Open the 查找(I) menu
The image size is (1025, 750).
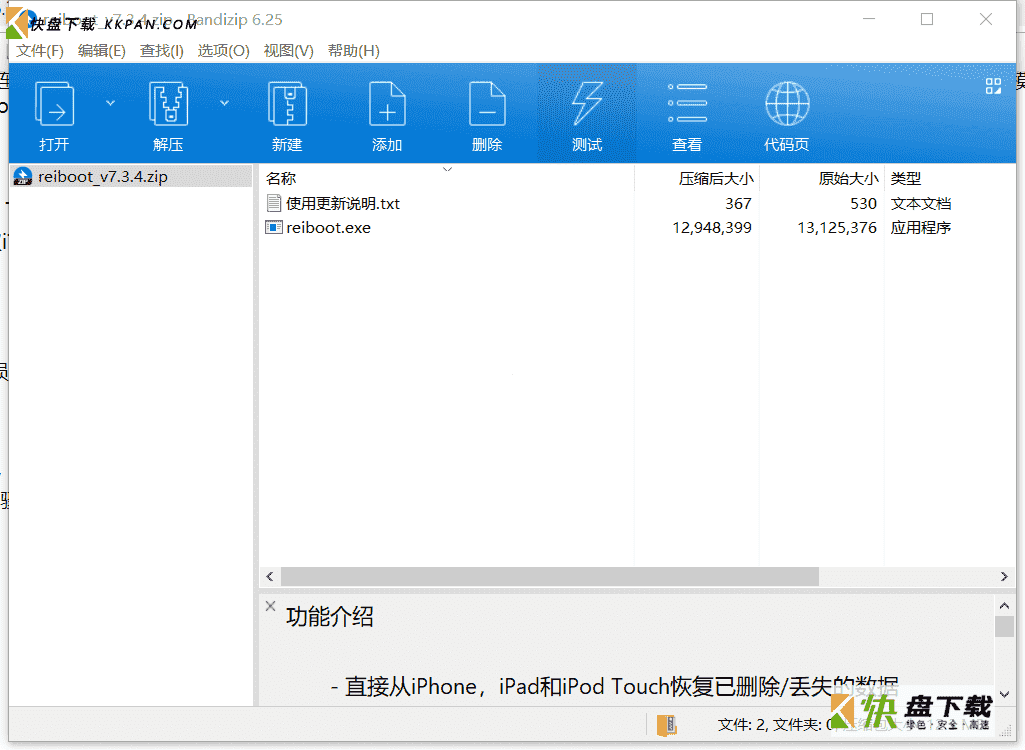[161, 50]
